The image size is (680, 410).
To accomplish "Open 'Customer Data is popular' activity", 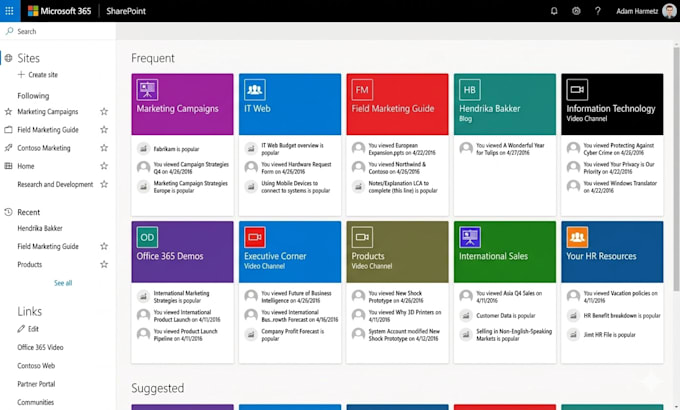I will click(x=506, y=315).
